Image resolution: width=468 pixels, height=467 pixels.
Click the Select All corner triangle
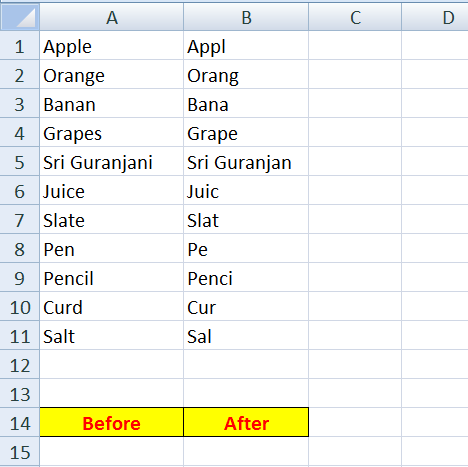[x=20, y=17]
